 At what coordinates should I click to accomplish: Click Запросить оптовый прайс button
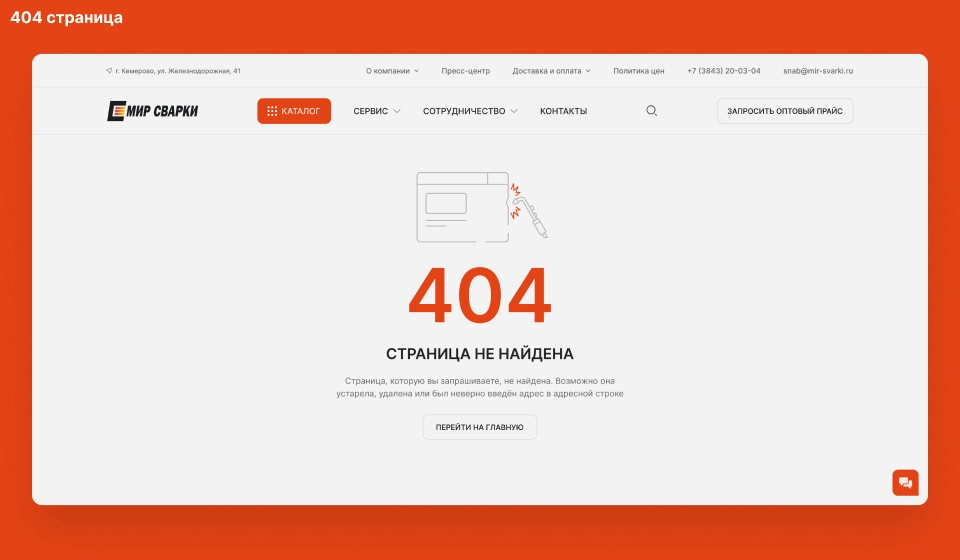[785, 111]
